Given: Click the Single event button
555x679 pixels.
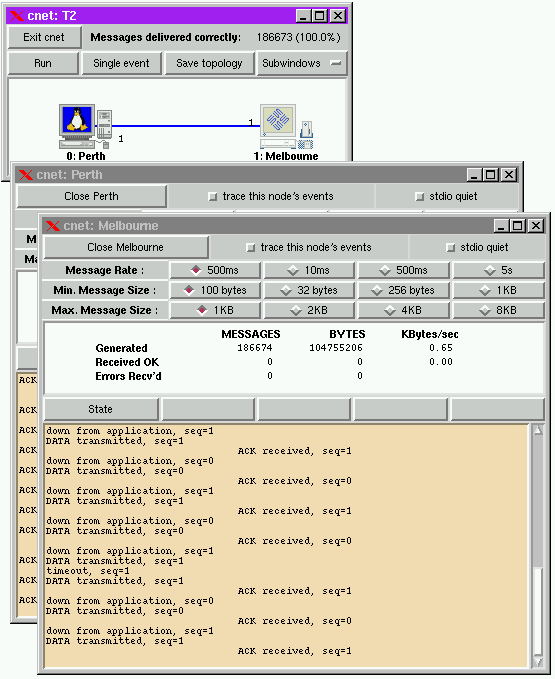Looking at the screenshot, I should click(122, 63).
